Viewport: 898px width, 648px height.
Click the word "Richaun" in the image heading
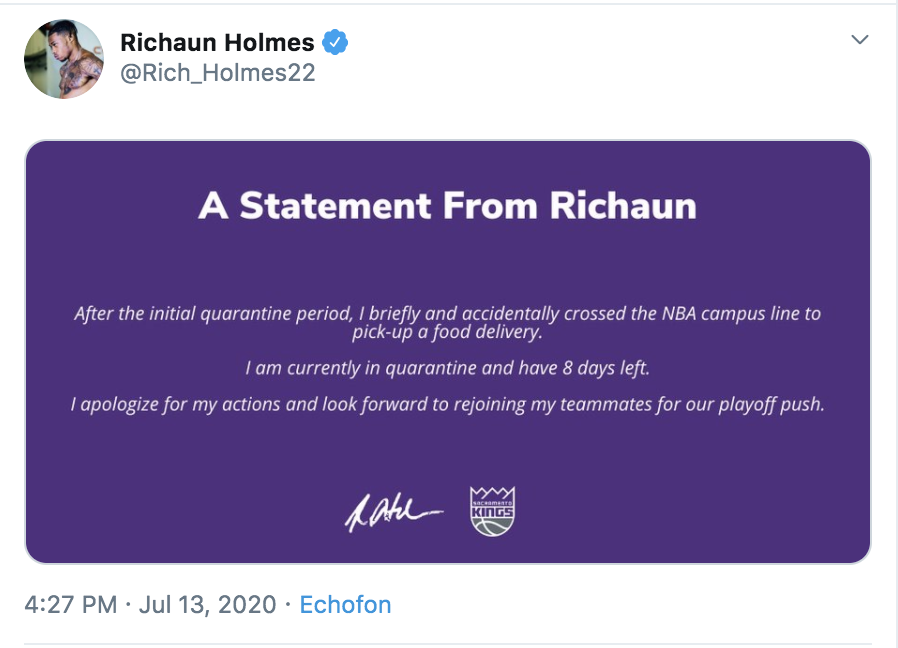(x=622, y=206)
